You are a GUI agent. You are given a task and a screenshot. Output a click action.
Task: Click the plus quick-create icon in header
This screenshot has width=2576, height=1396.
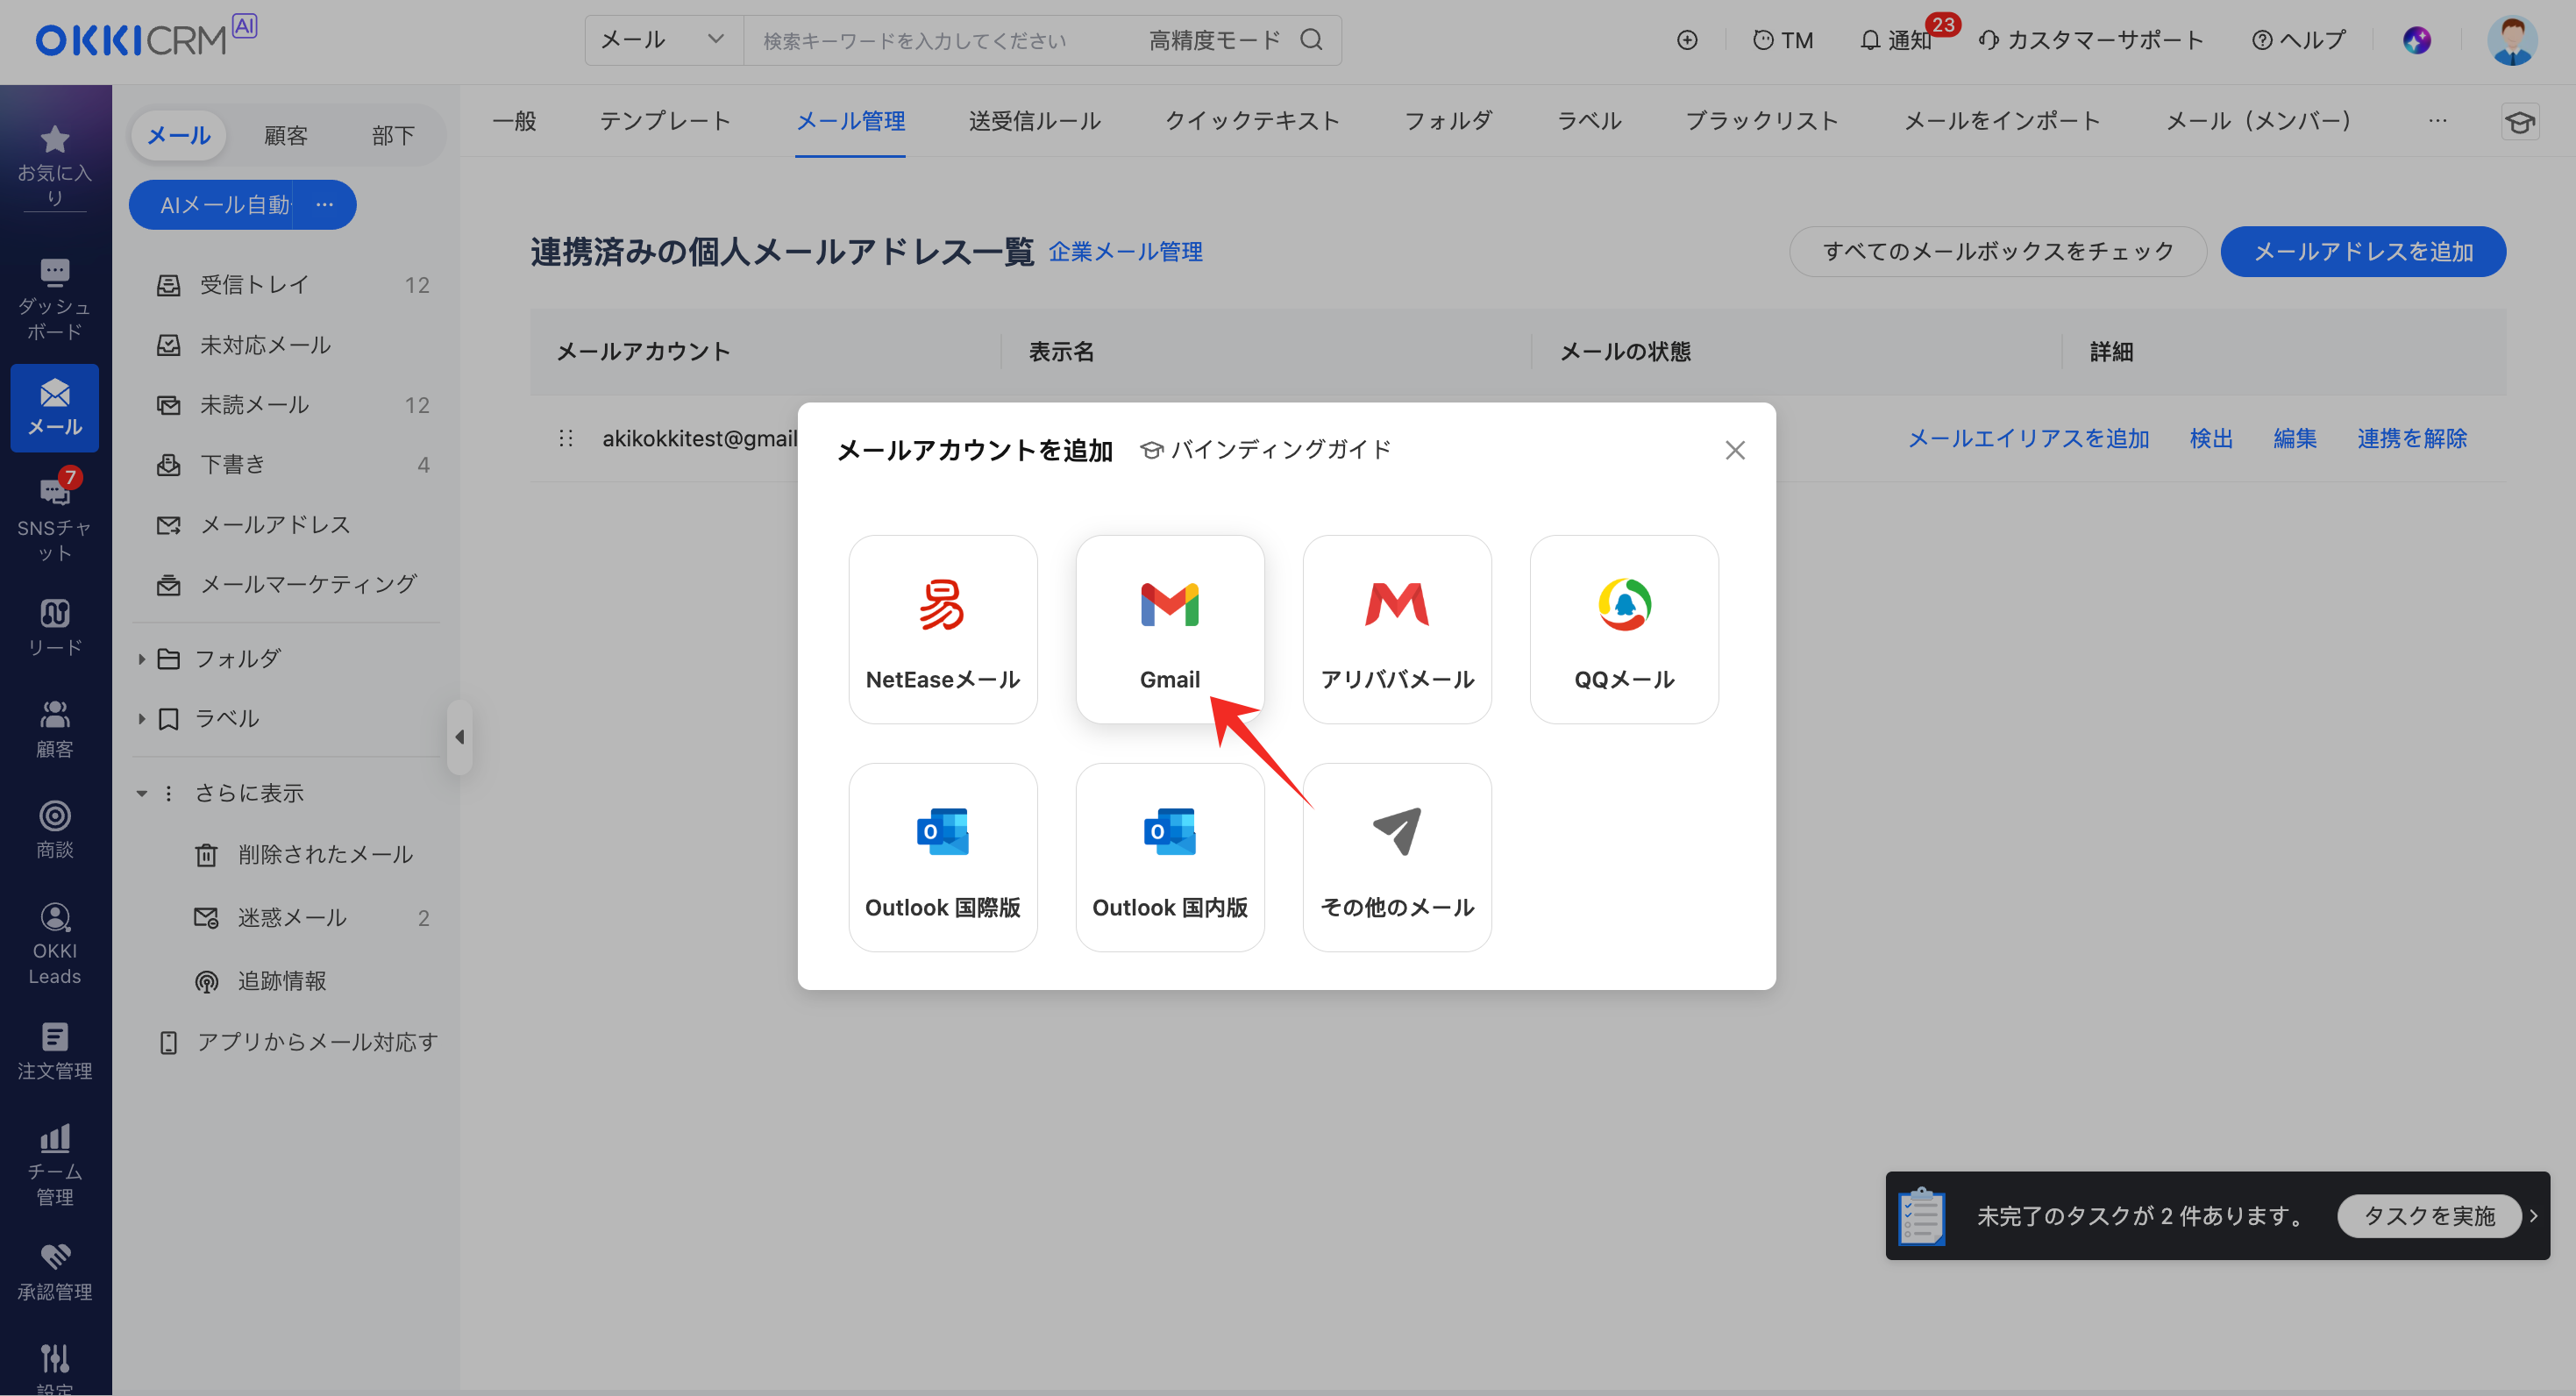point(1686,40)
